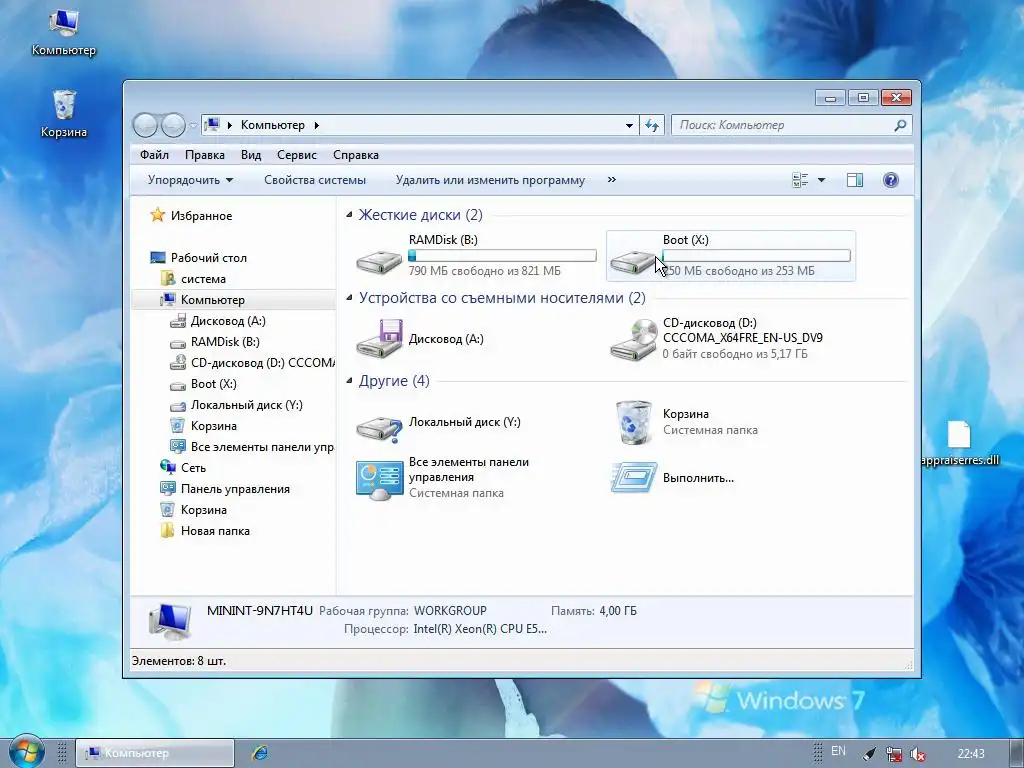The image size is (1024, 768).
Task: Click the taskbar clock 22:43
Action: click(x=971, y=753)
